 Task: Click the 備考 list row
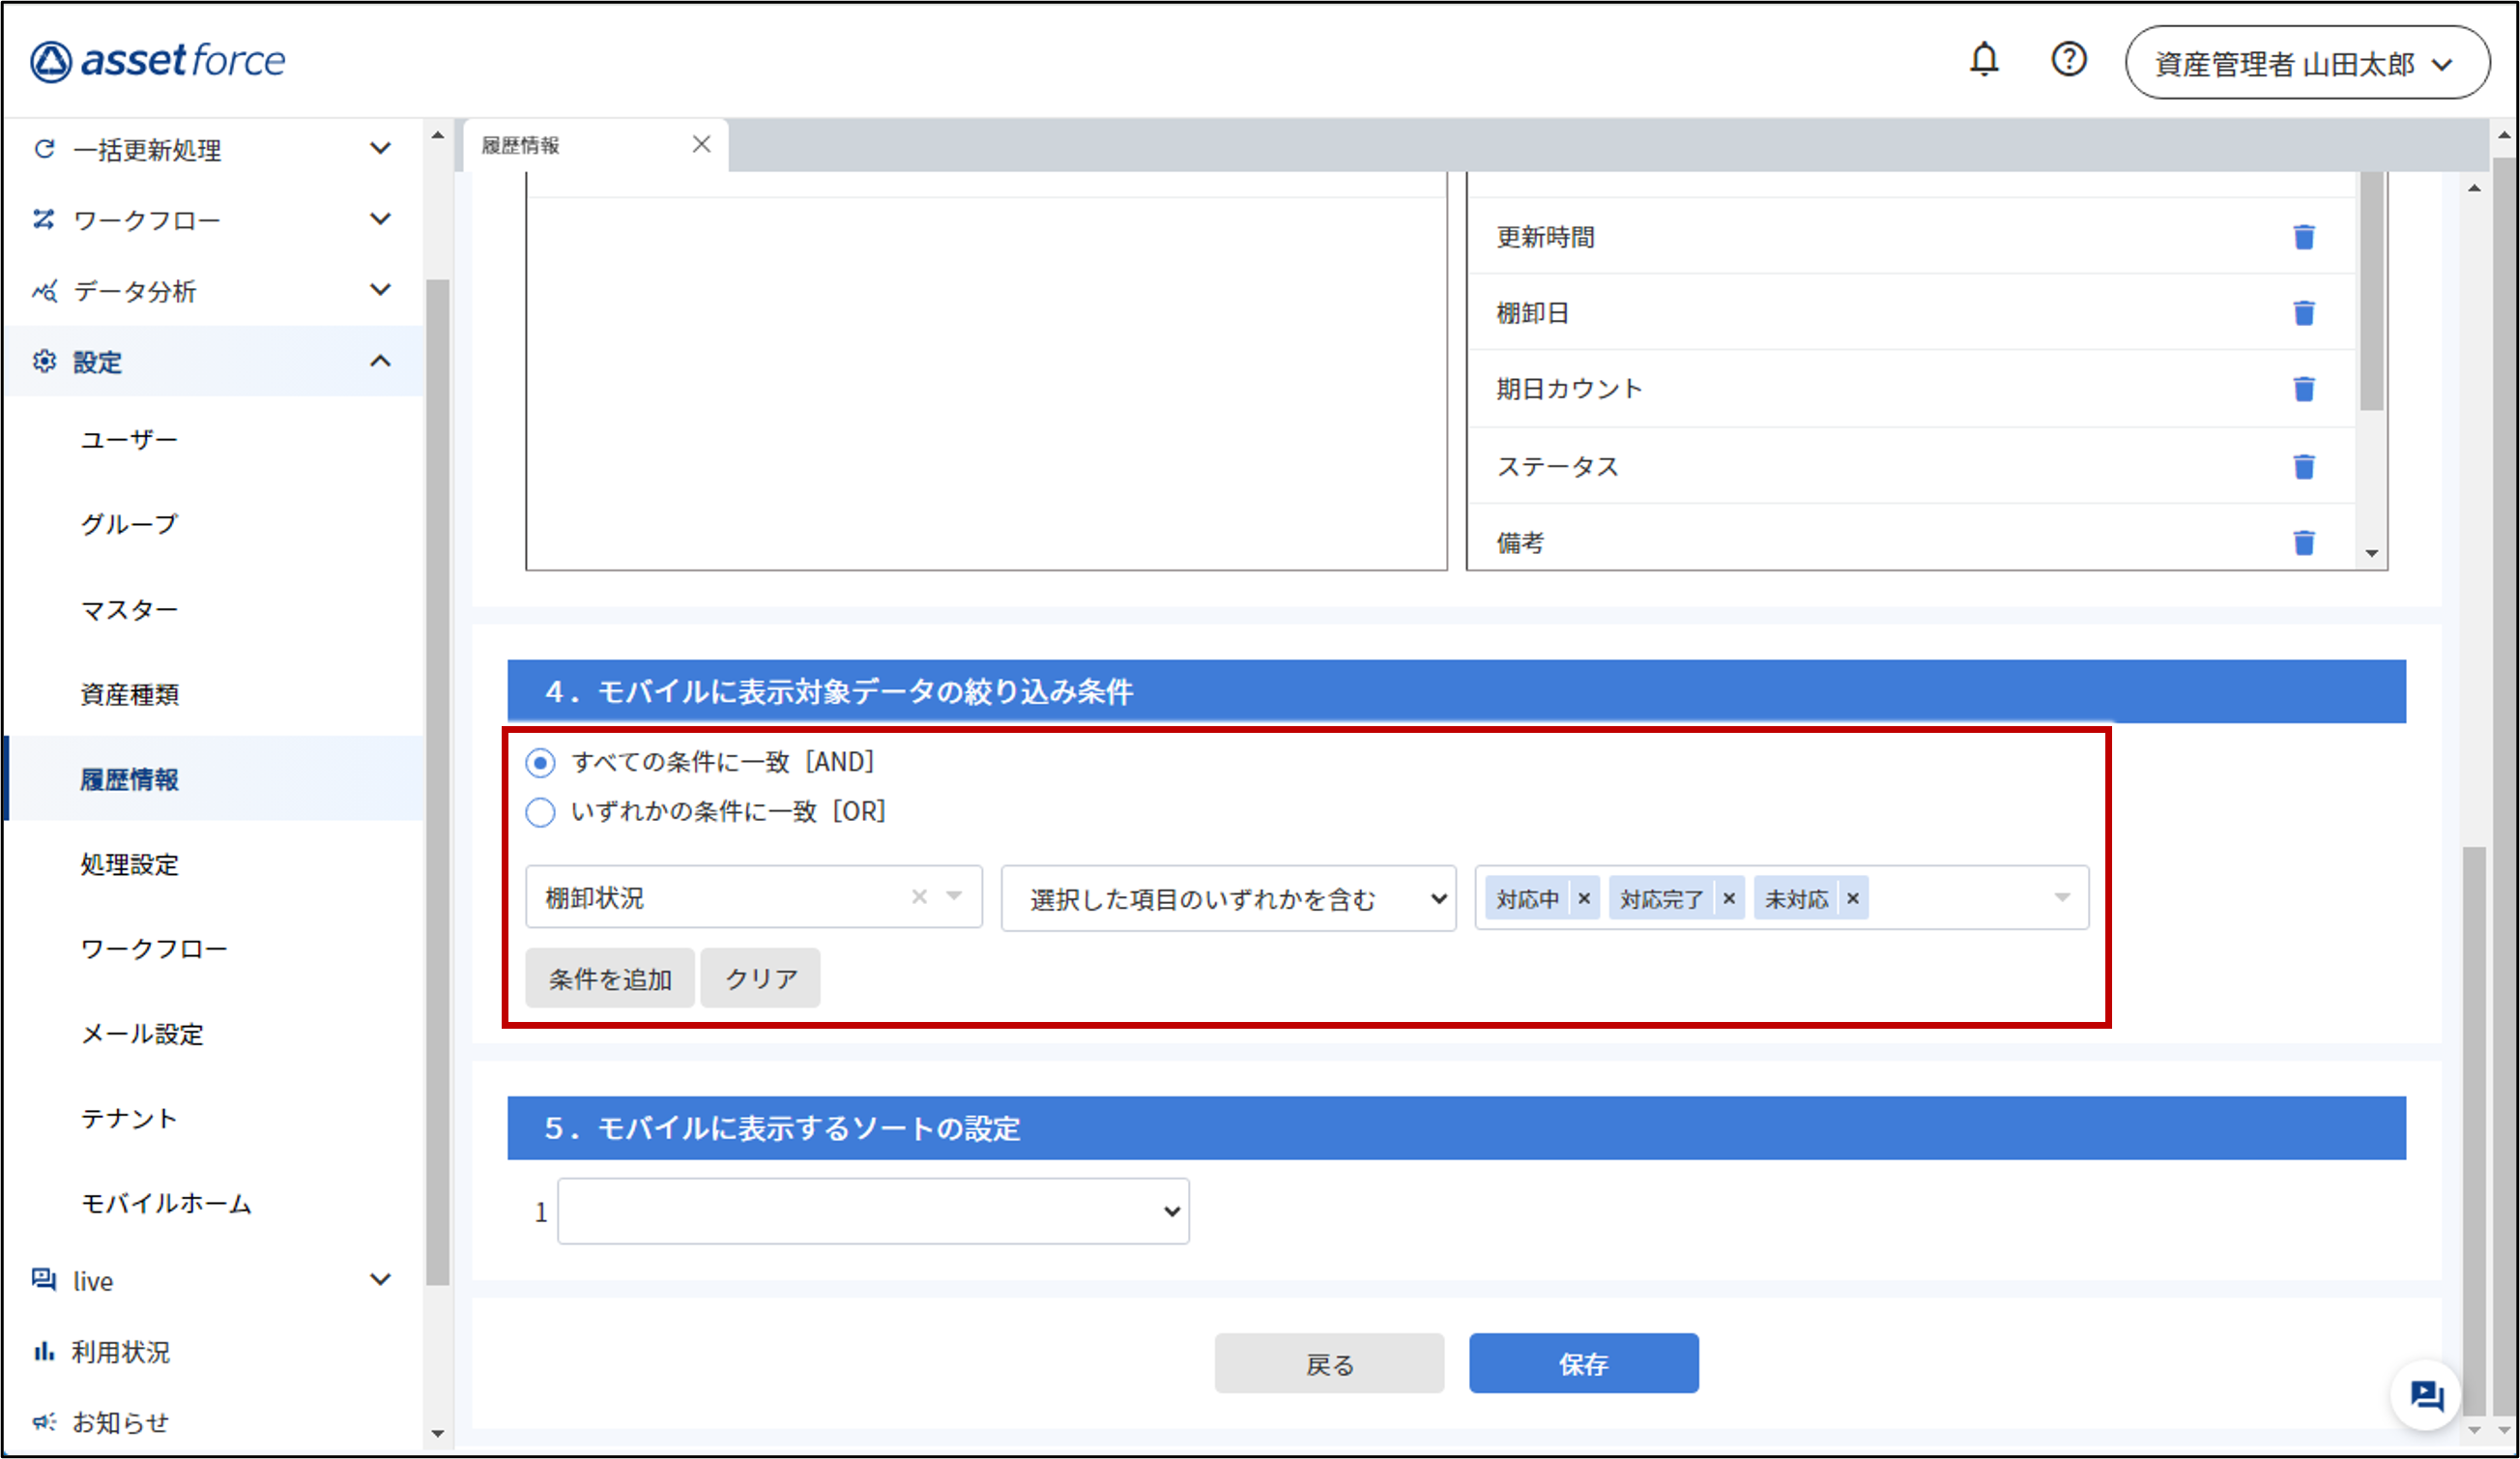tap(1911, 538)
